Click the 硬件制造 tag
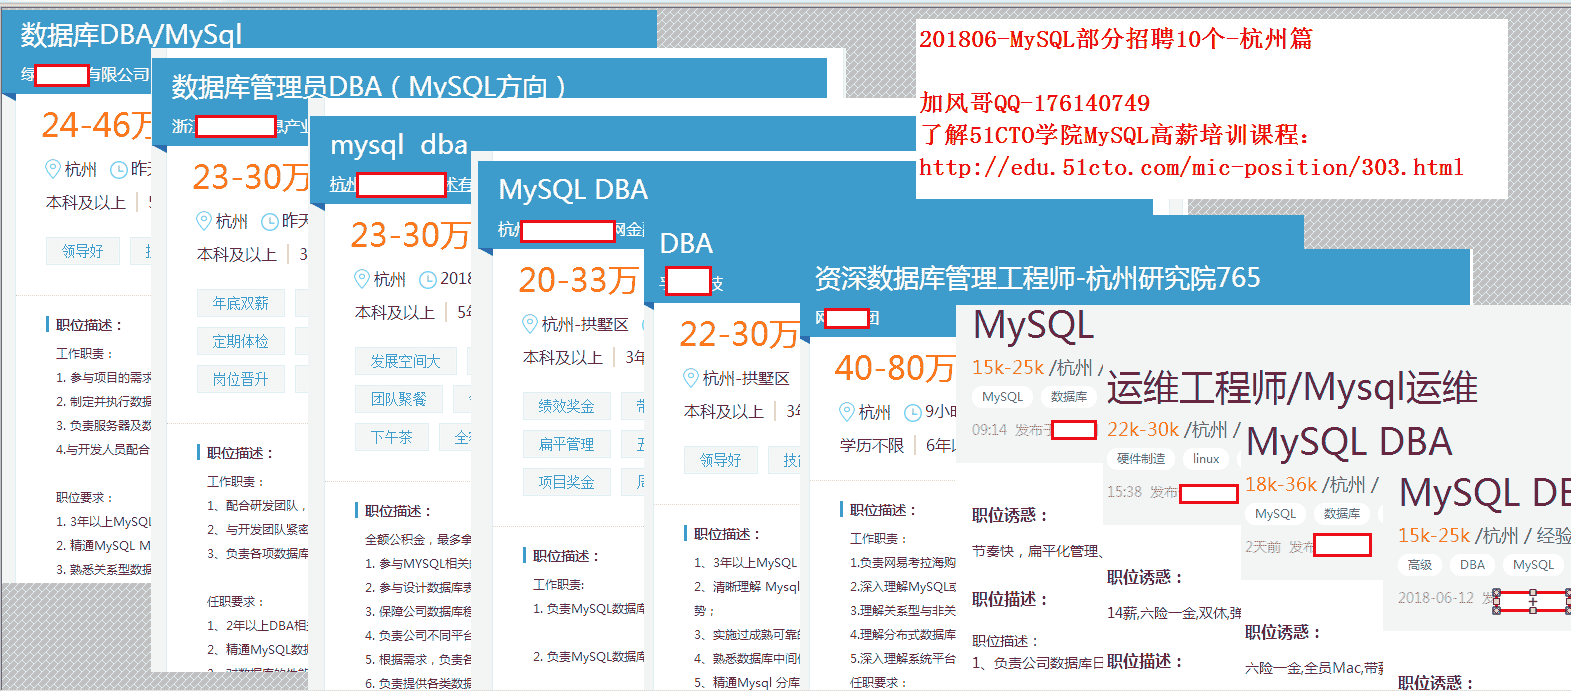Screen dimensions: 1571x692 [x=1141, y=459]
